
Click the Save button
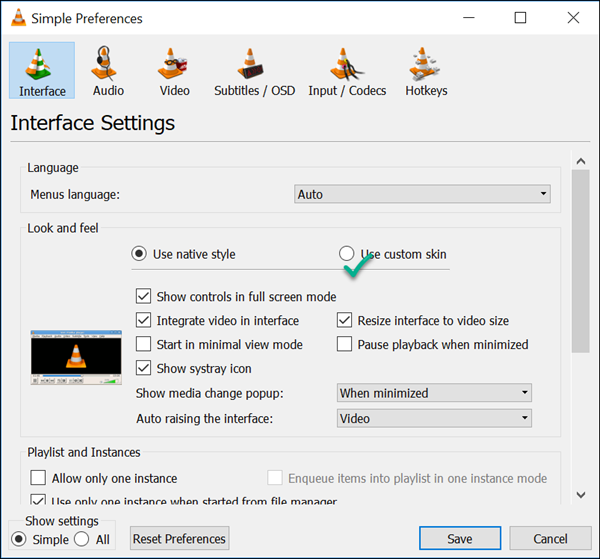460,538
